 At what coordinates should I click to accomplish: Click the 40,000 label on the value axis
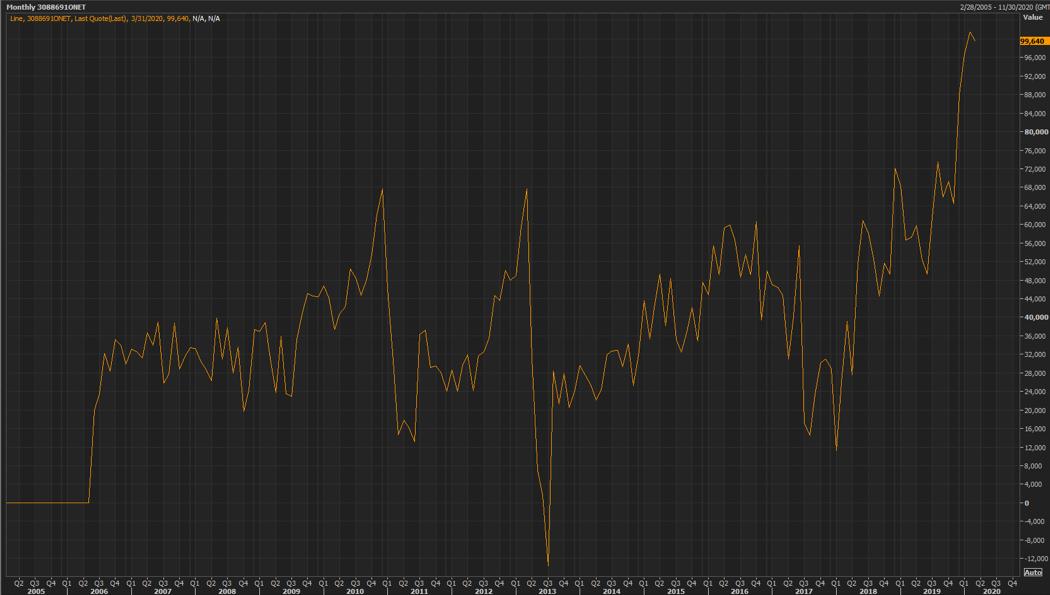click(x=1035, y=317)
